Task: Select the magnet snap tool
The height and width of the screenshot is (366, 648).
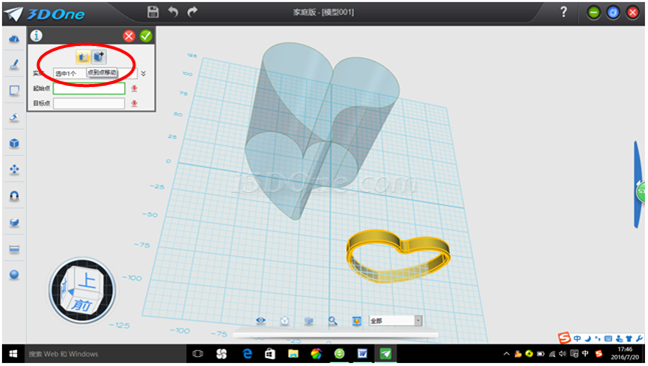Action: (x=14, y=196)
